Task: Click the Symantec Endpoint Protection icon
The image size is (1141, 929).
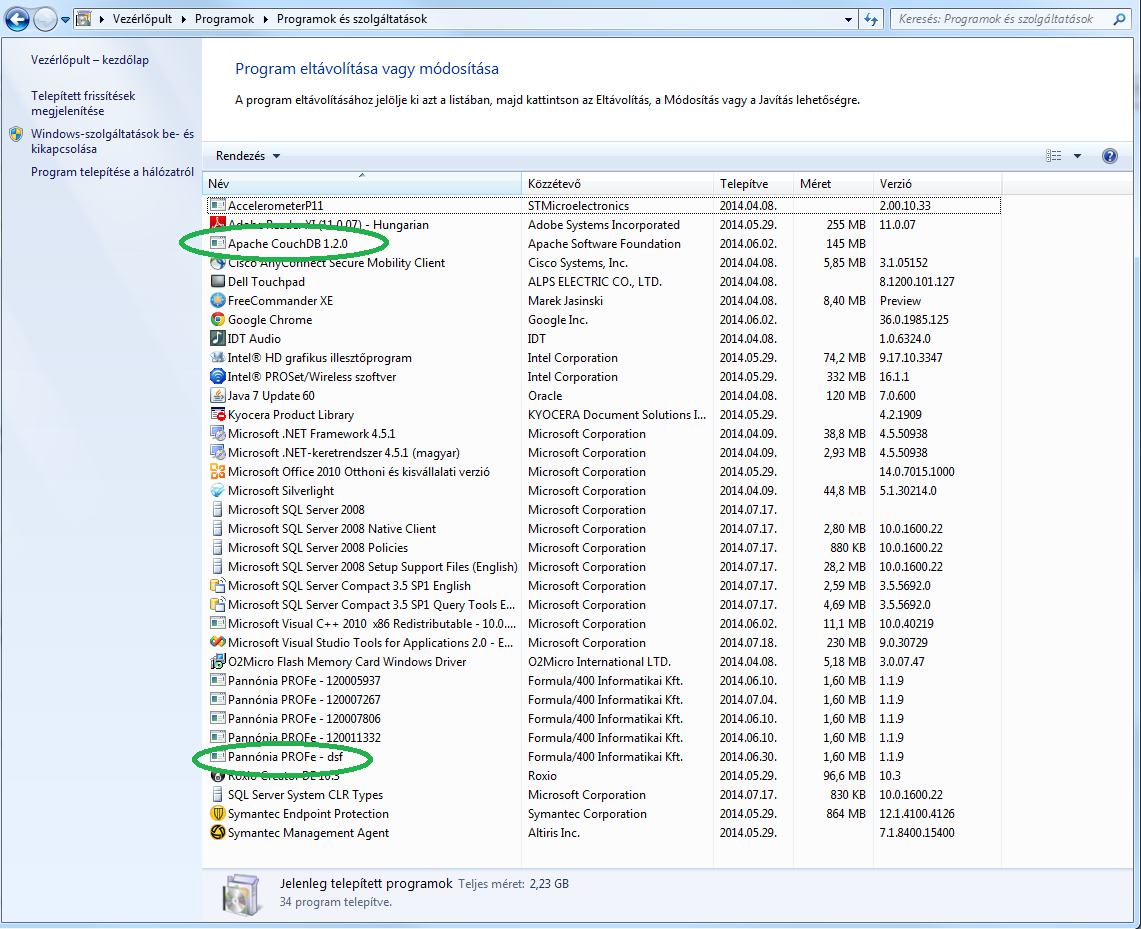Action: point(217,813)
